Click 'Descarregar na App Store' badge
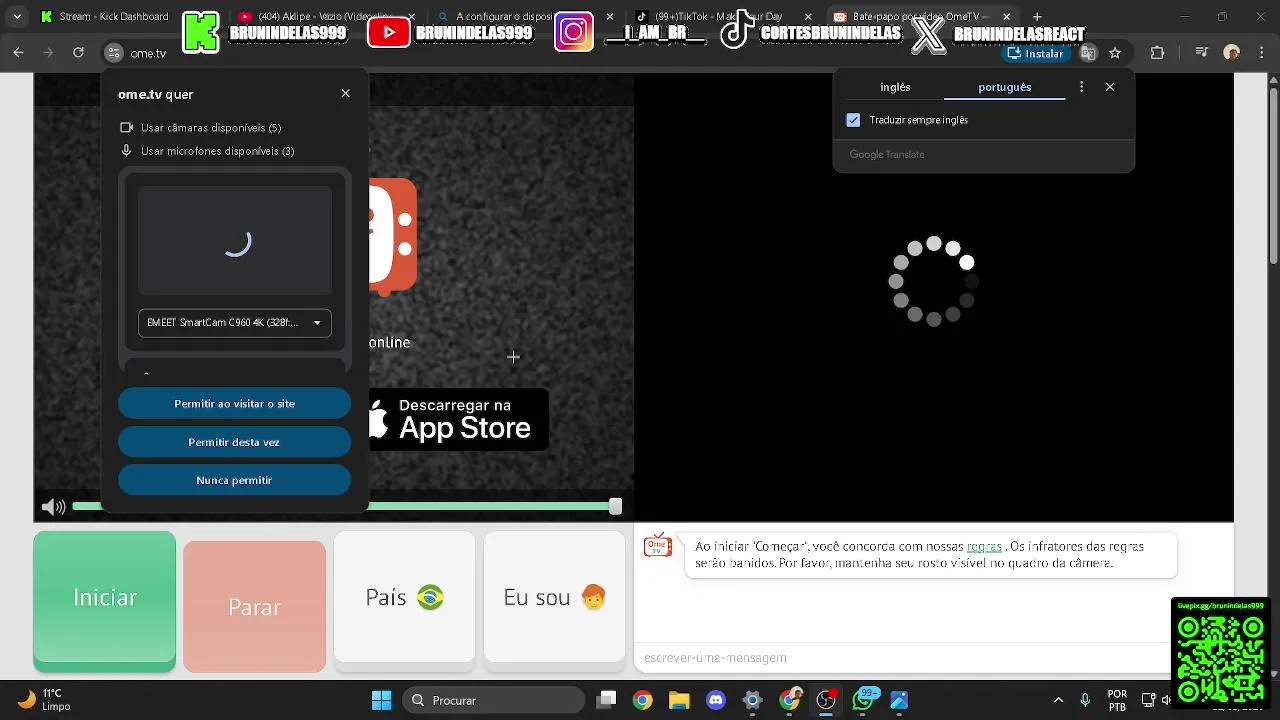This screenshot has width=1280, height=720. pos(459,419)
